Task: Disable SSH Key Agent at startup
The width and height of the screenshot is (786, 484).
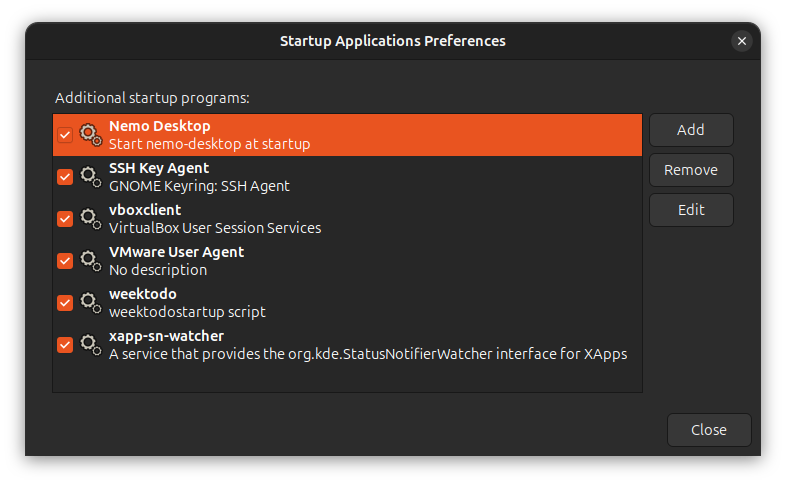Action: (x=65, y=177)
